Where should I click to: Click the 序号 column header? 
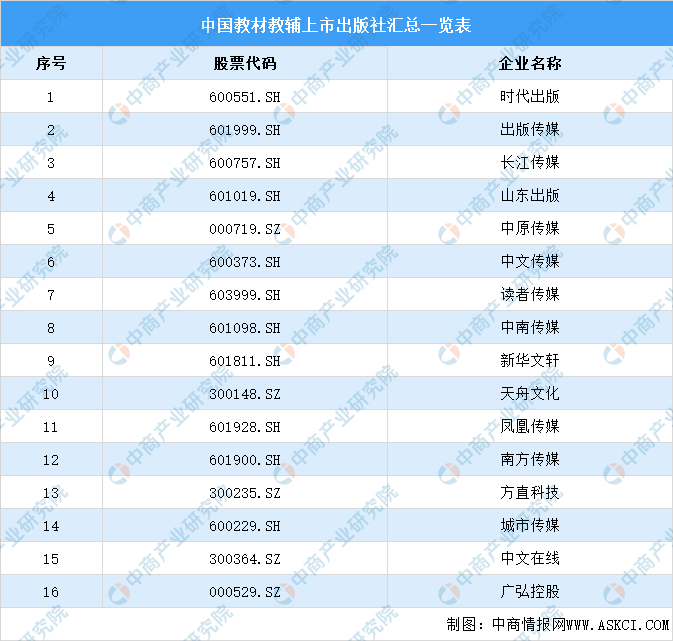click(51, 64)
